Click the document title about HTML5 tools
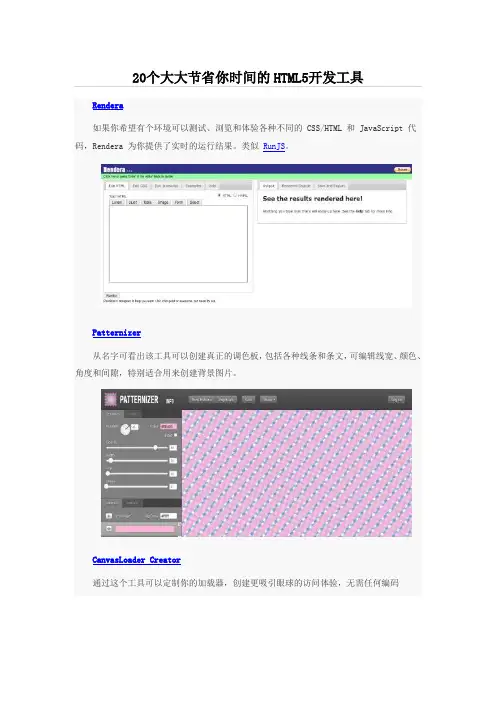This screenshot has width=496, height=702. (x=248, y=77)
